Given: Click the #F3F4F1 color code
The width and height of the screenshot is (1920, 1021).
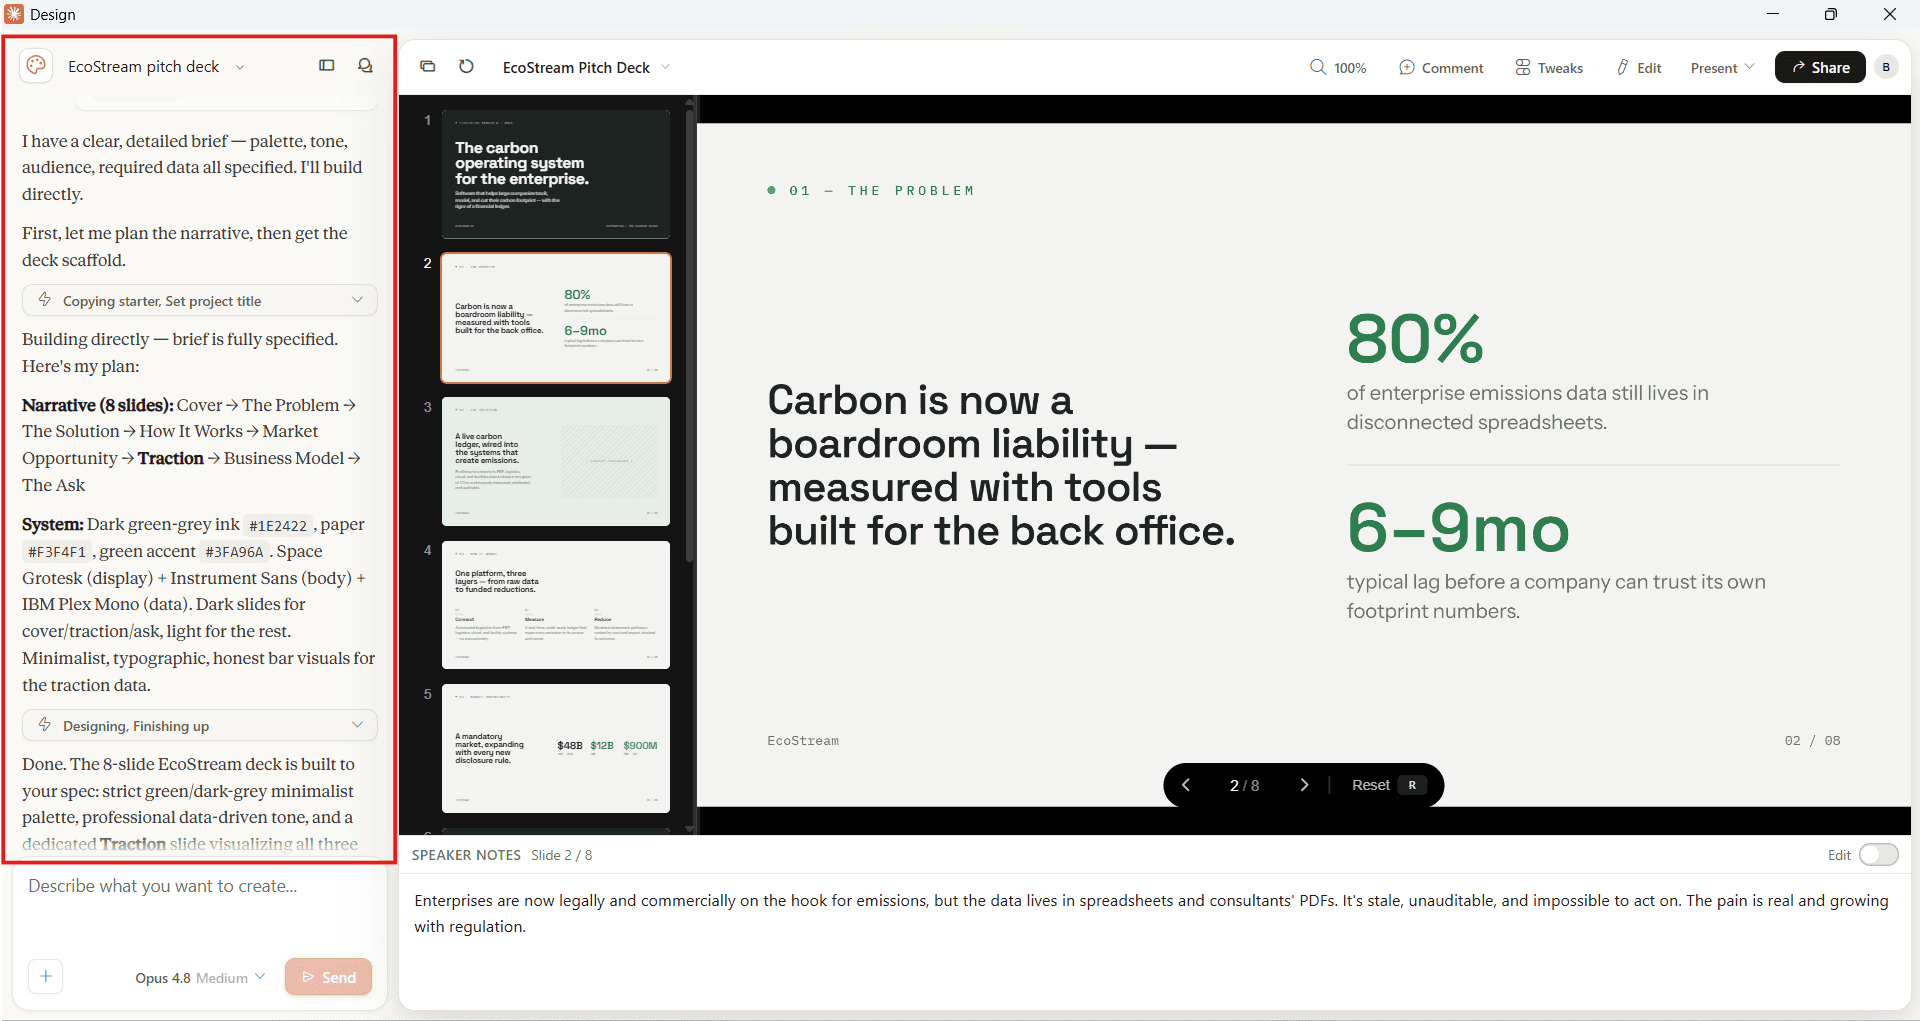Looking at the screenshot, I should coord(57,552).
